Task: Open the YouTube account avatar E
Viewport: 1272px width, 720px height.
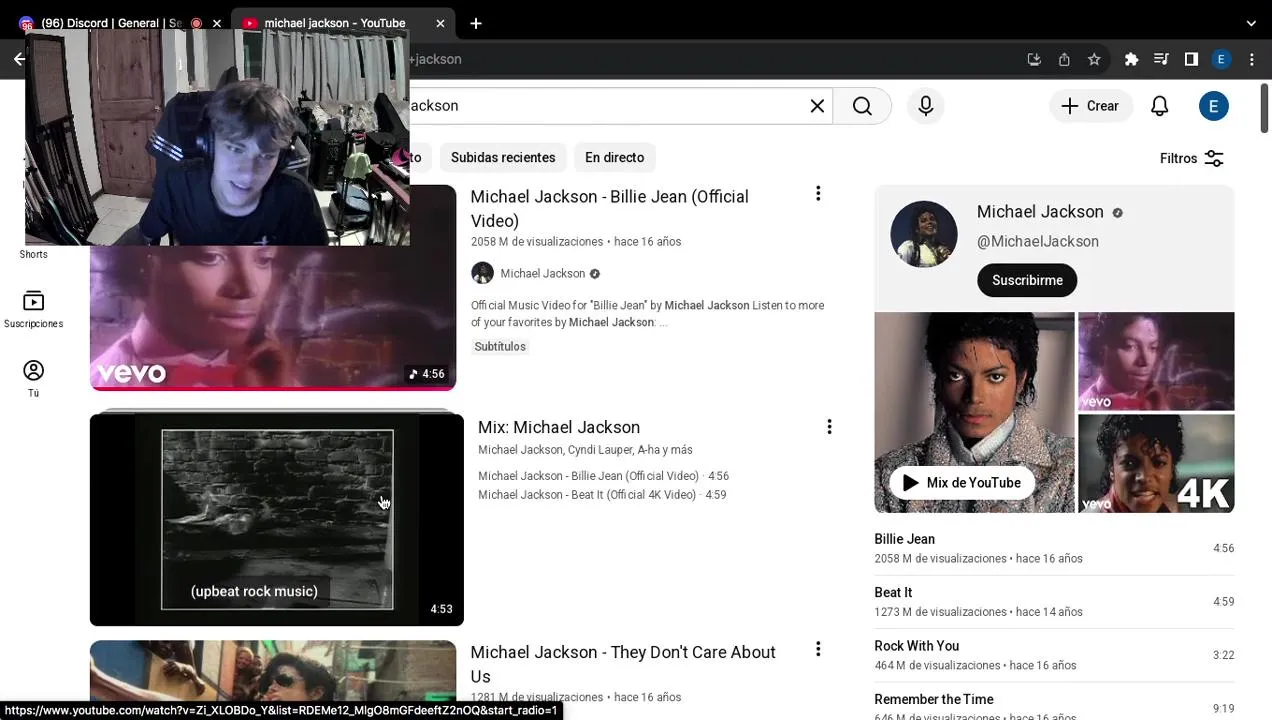Action: 1214,106
